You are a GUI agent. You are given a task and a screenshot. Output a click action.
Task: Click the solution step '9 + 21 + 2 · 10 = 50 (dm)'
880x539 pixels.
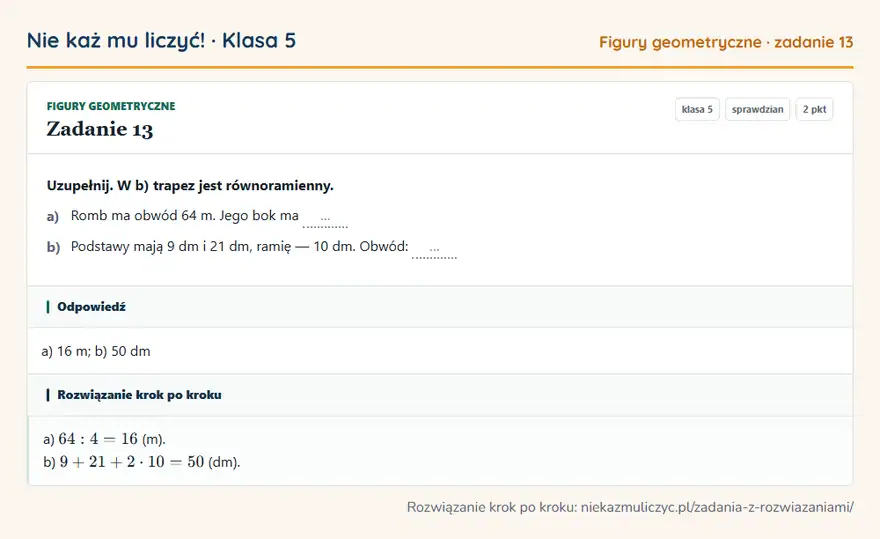click(150, 462)
